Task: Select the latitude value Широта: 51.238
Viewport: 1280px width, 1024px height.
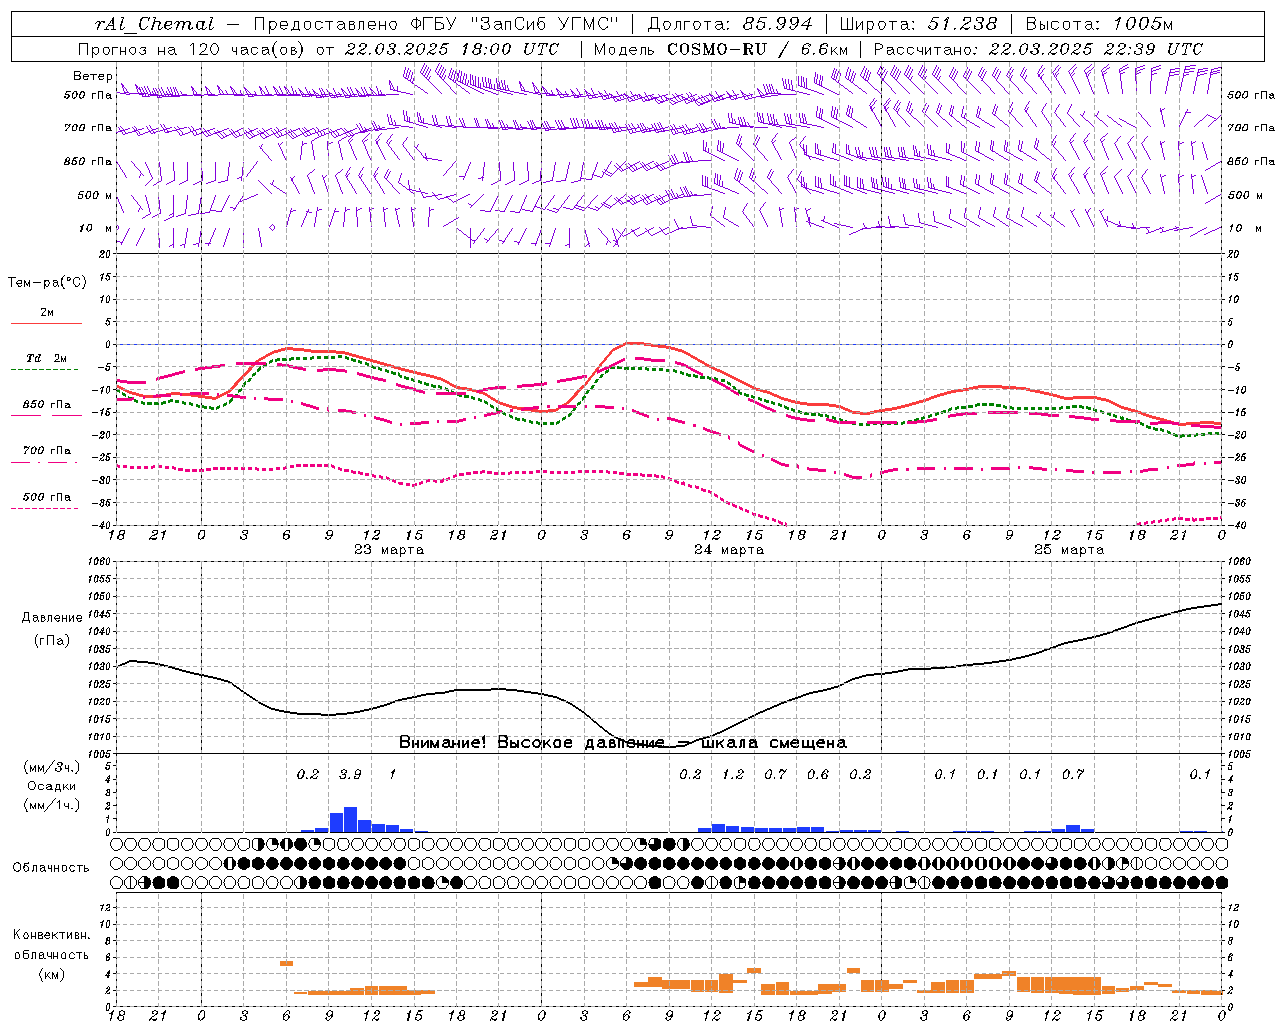Action: [918, 24]
